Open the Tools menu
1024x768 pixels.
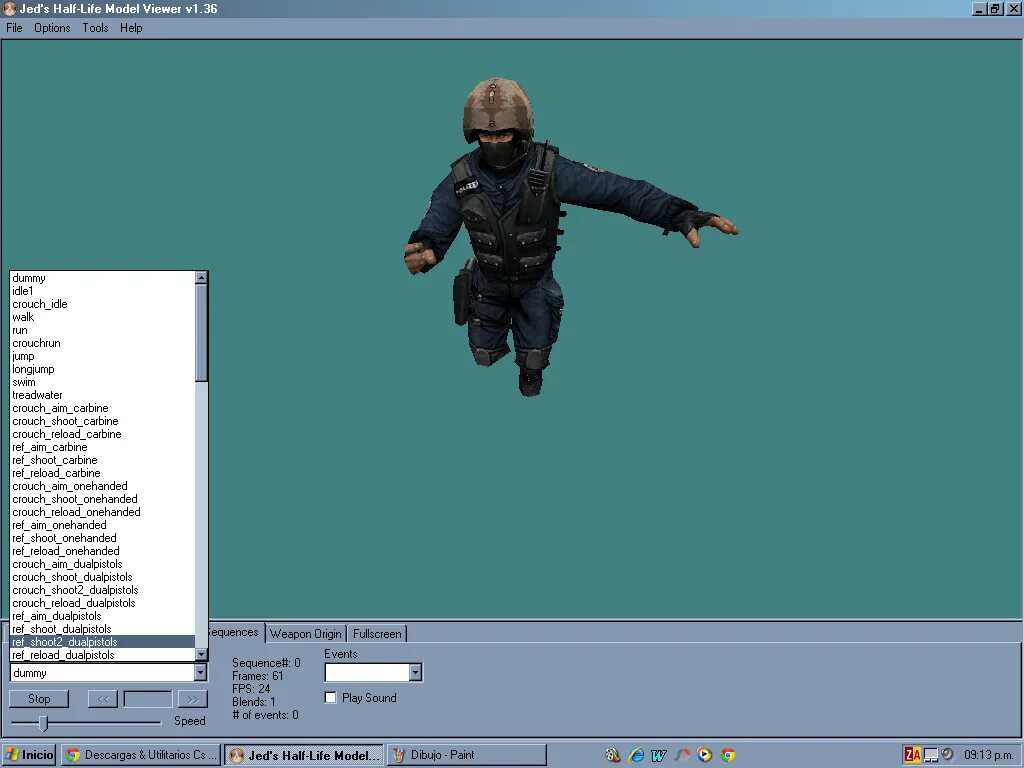pos(95,28)
